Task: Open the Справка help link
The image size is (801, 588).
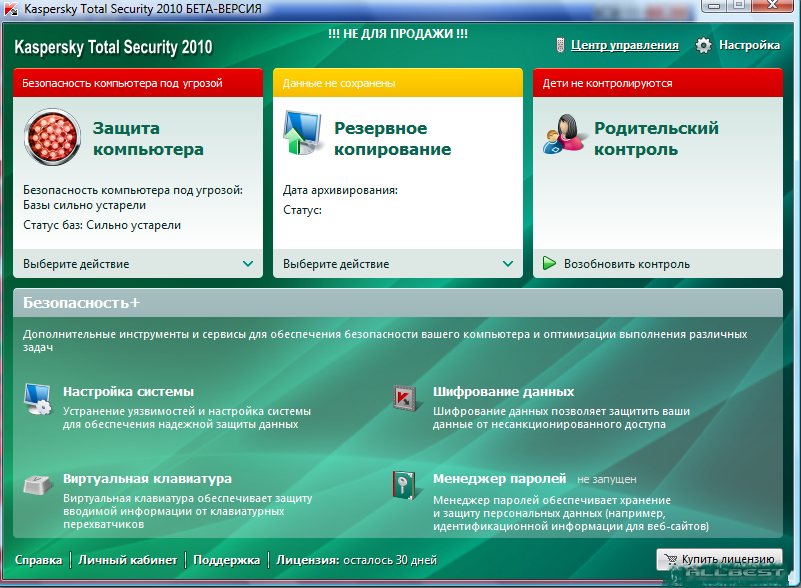Action: [x=38, y=560]
